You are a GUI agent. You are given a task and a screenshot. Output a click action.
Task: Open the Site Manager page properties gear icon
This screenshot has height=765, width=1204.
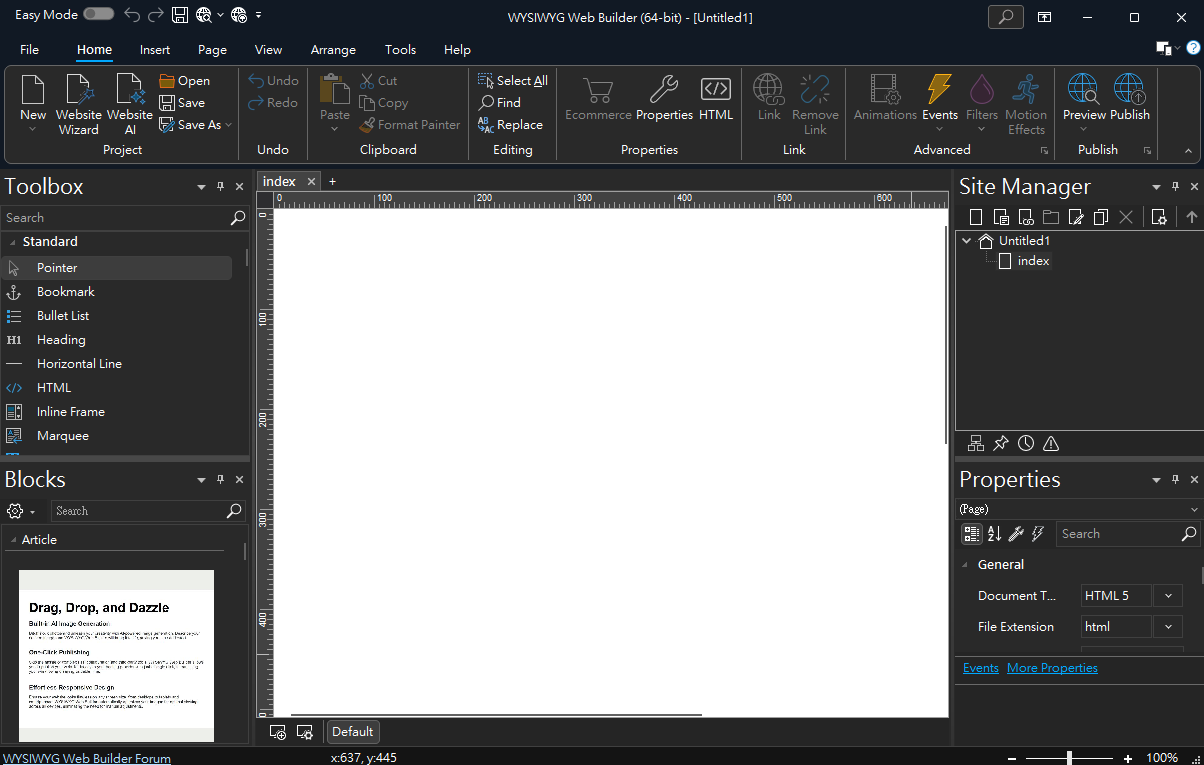(1159, 217)
